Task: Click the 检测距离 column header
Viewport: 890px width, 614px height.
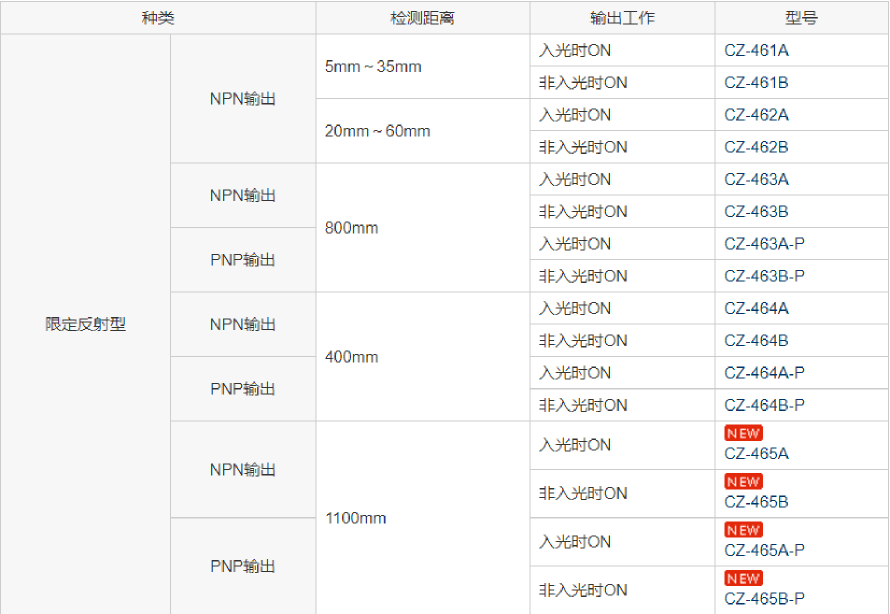Action: [422, 18]
